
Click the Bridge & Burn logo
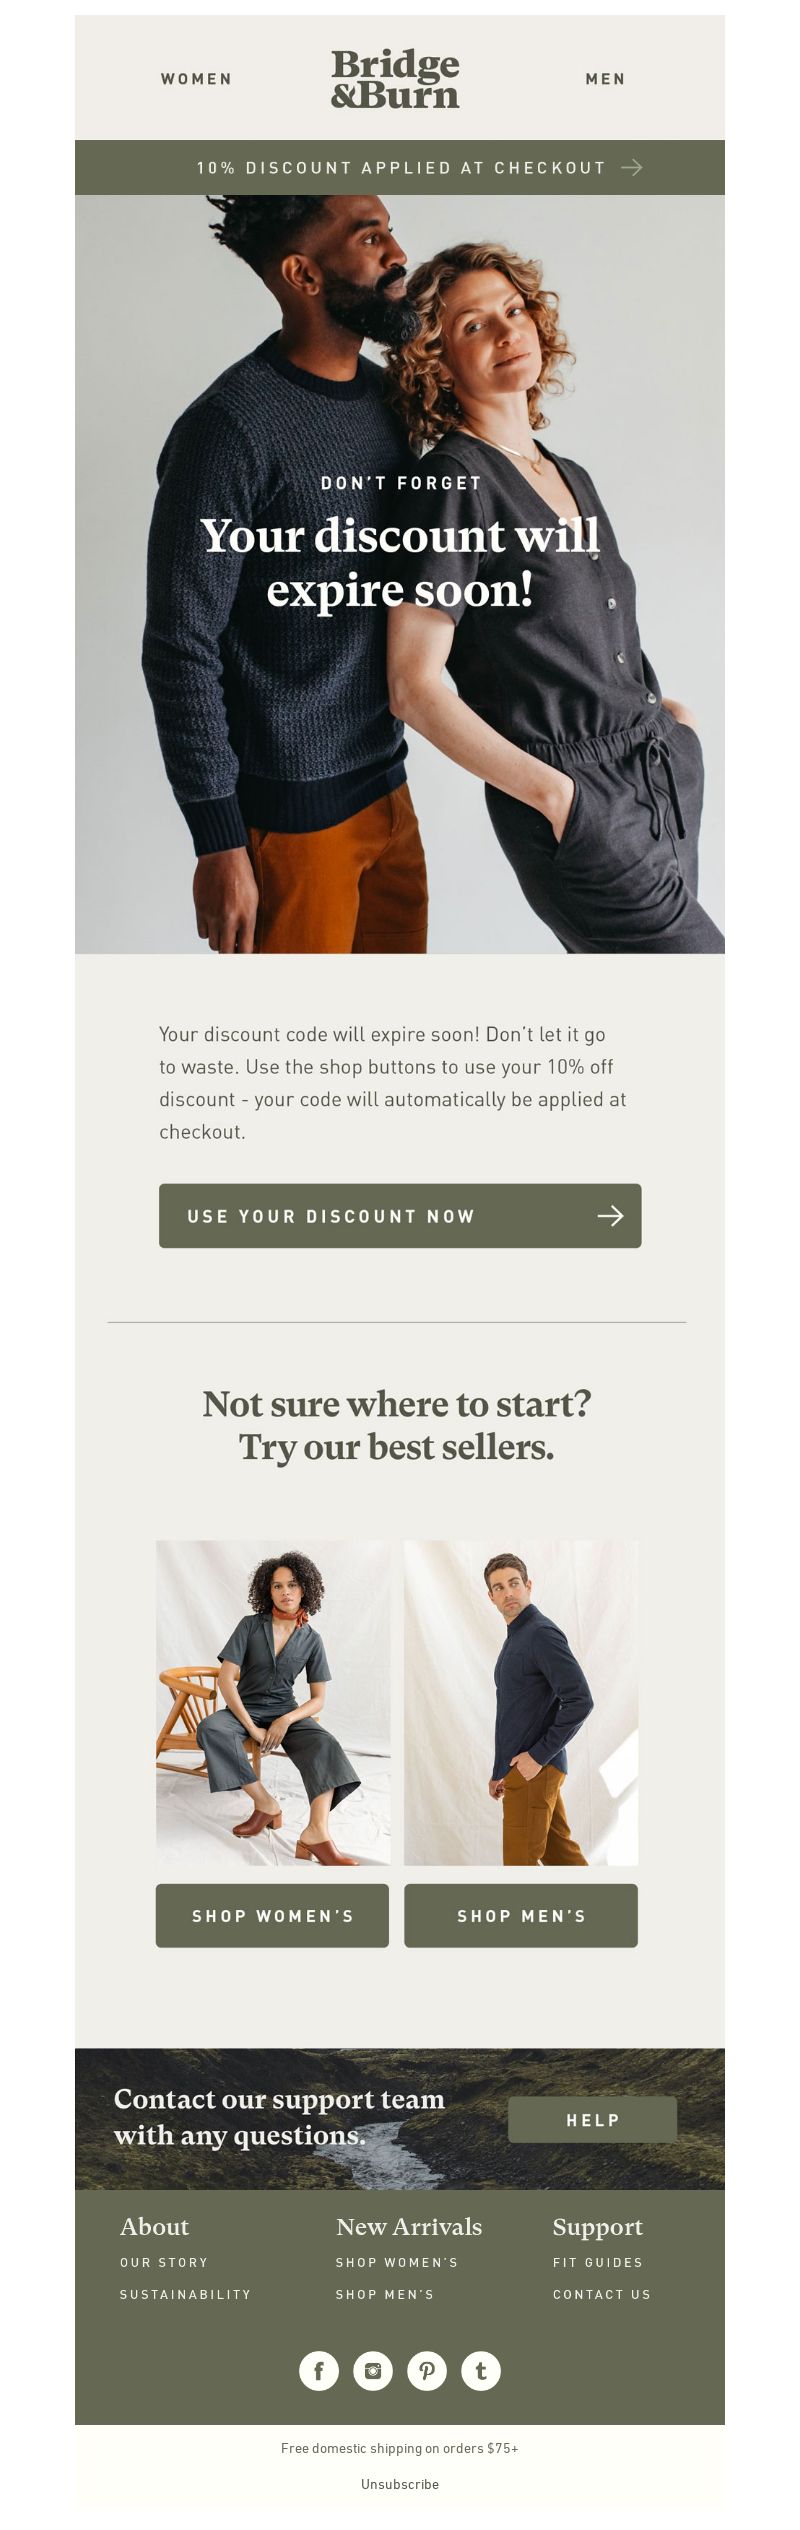tap(395, 79)
